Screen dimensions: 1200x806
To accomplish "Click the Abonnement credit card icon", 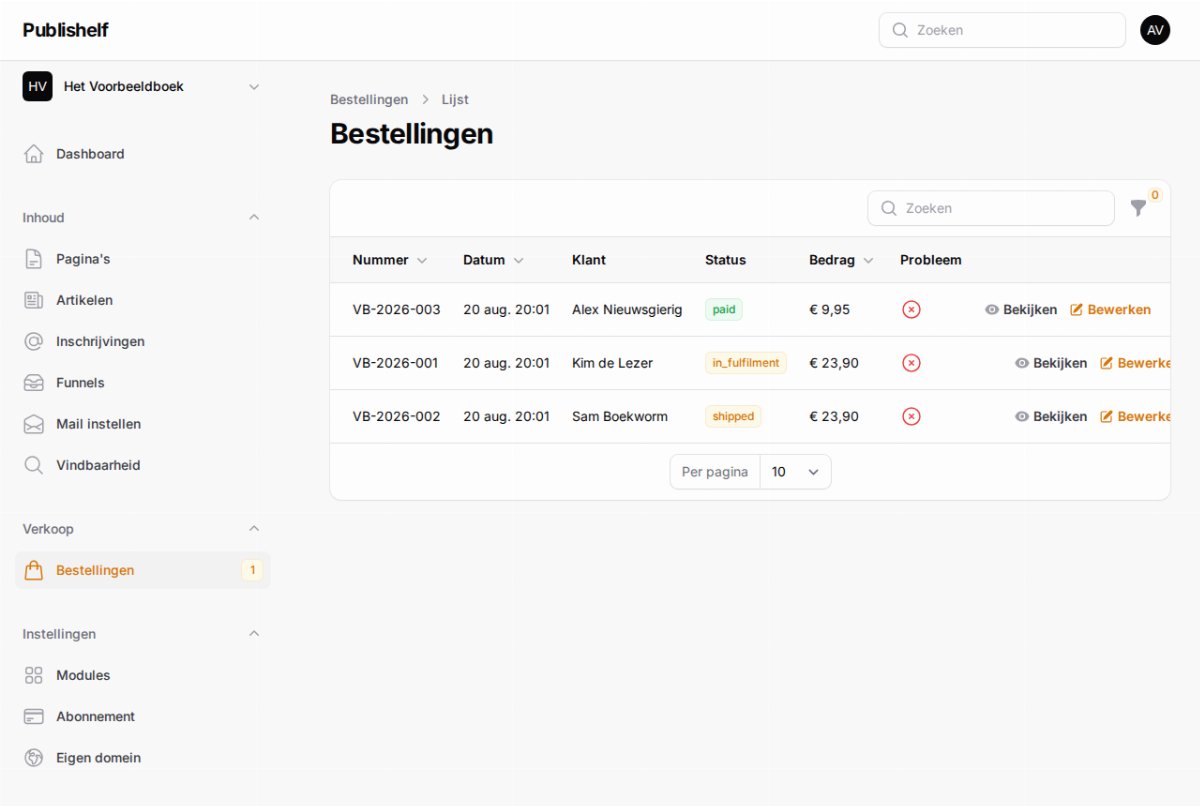I will coord(34,716).
